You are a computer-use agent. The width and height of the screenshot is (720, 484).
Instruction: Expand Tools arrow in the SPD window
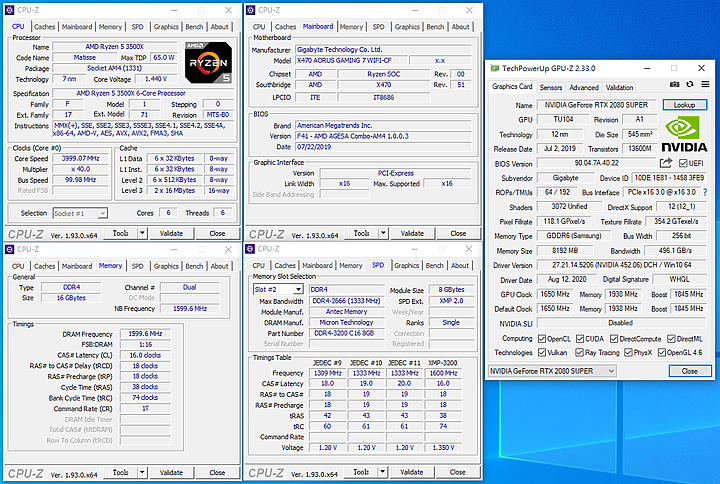[382, 472]
